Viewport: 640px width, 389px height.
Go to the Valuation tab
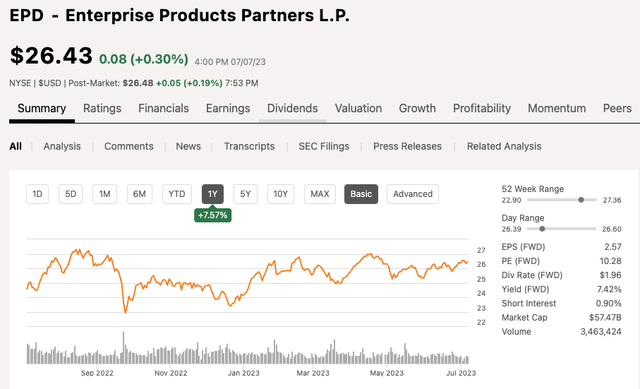point(358,108)
